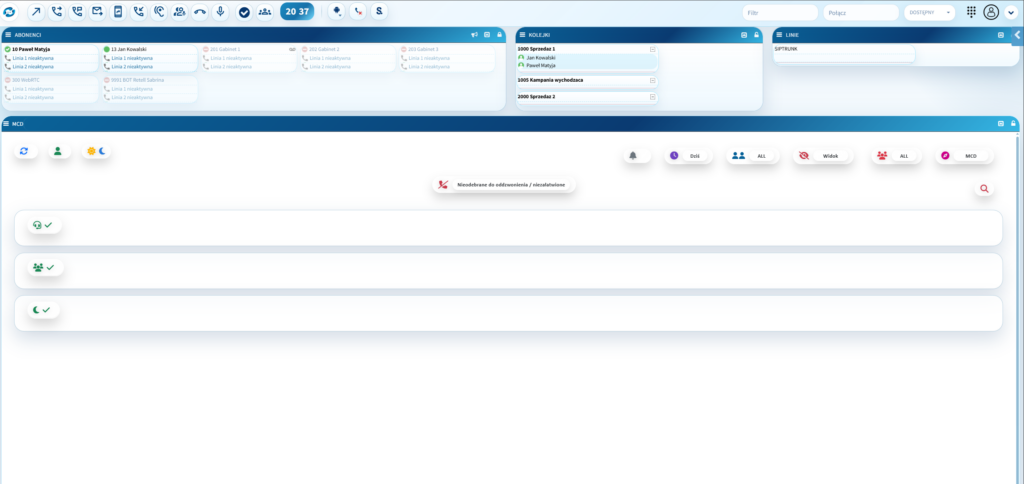
Task: Select subscriber 13 Jan Kowalski
Action: pos(130,49)
